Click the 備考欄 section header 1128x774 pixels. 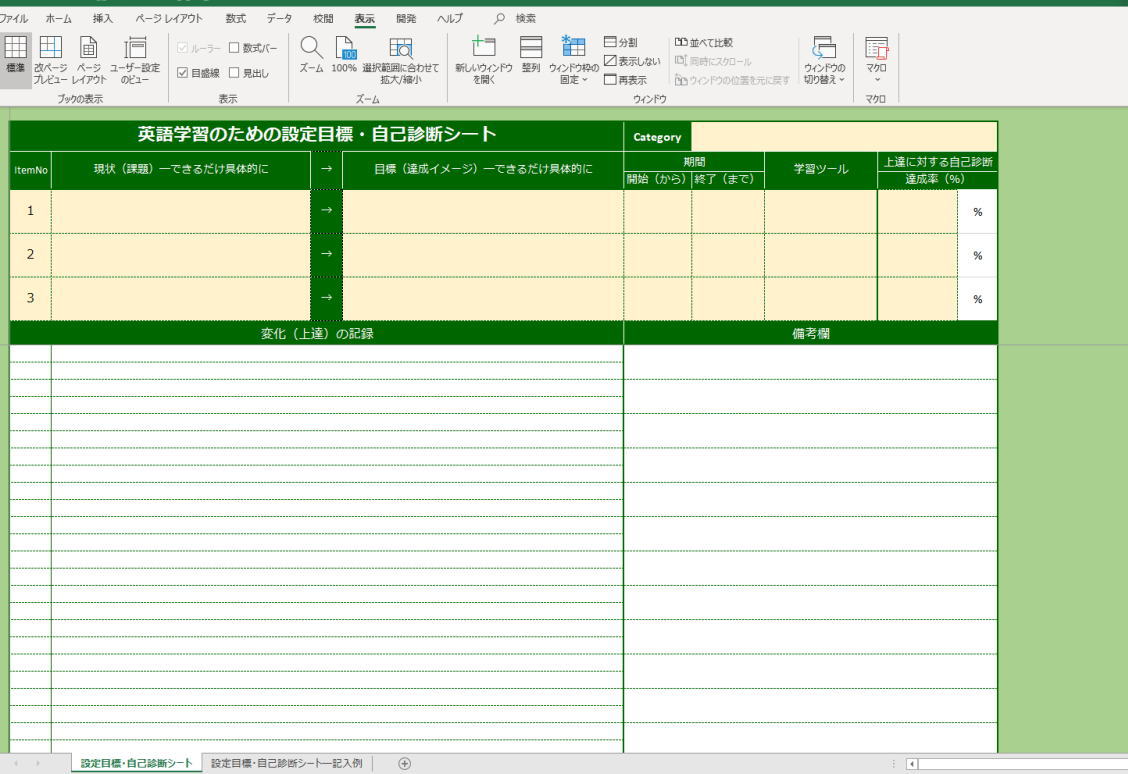tap(811, 333)
